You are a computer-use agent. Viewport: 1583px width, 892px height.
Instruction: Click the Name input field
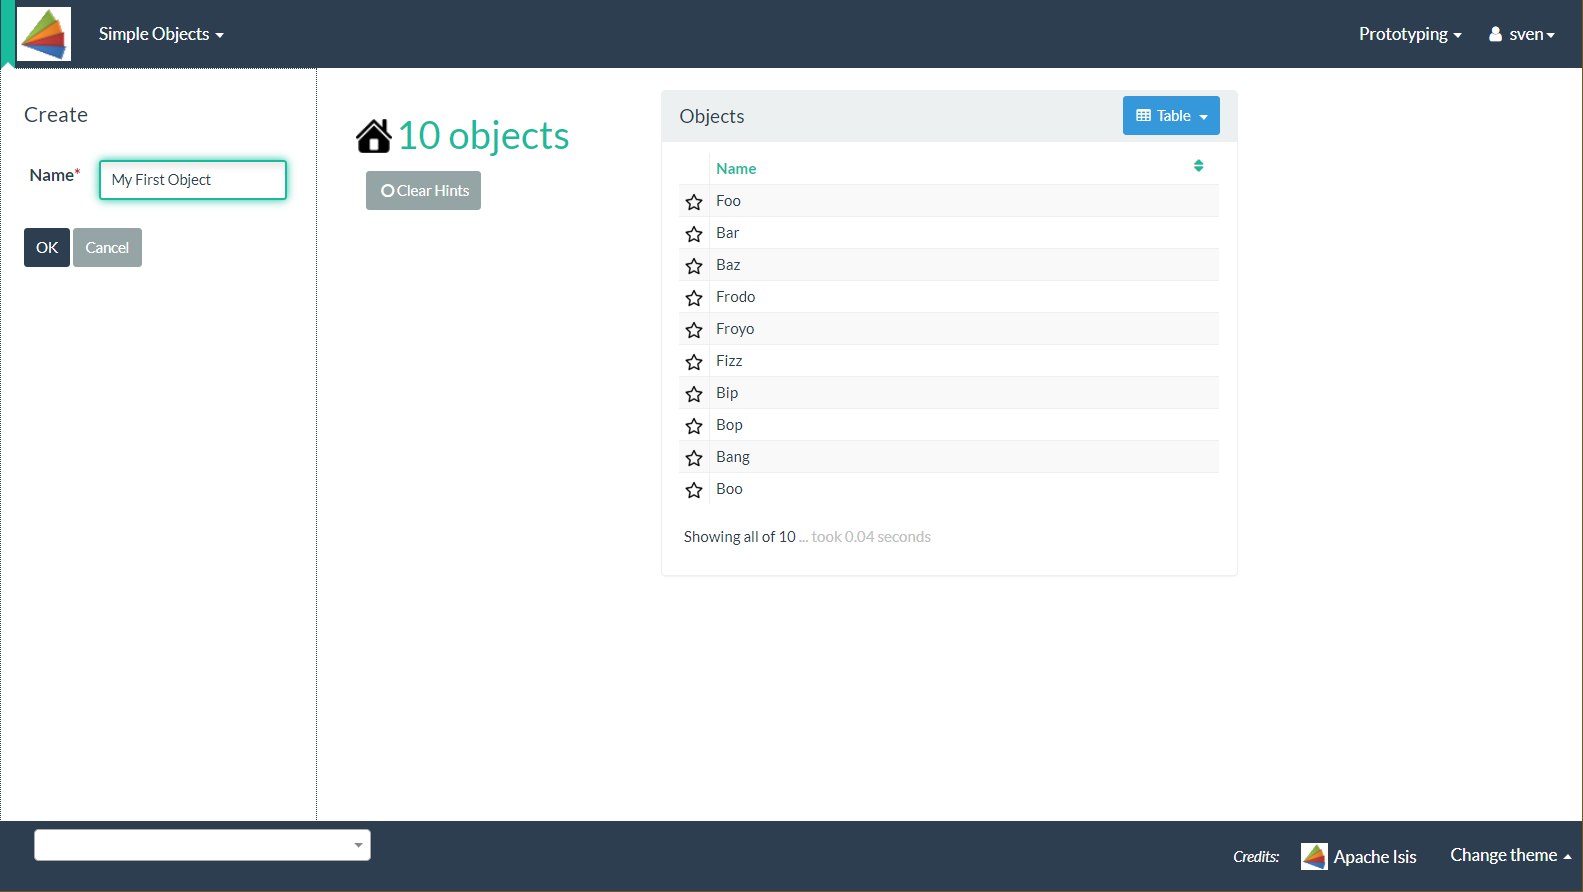click(193, 180)
